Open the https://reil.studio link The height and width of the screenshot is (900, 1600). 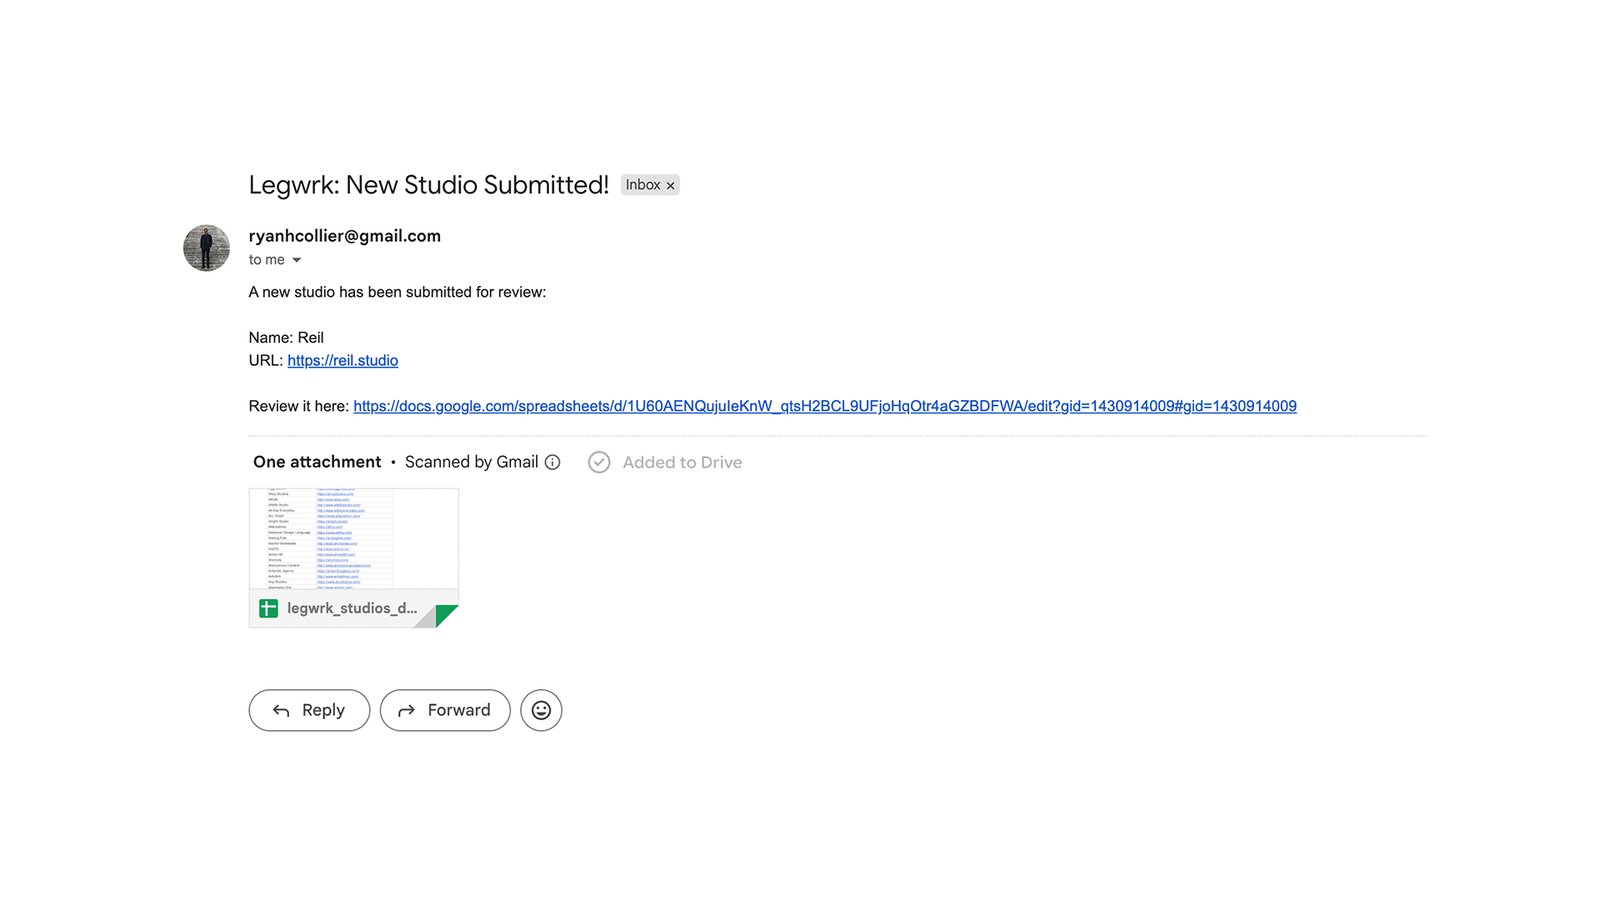tap(342, 361)
